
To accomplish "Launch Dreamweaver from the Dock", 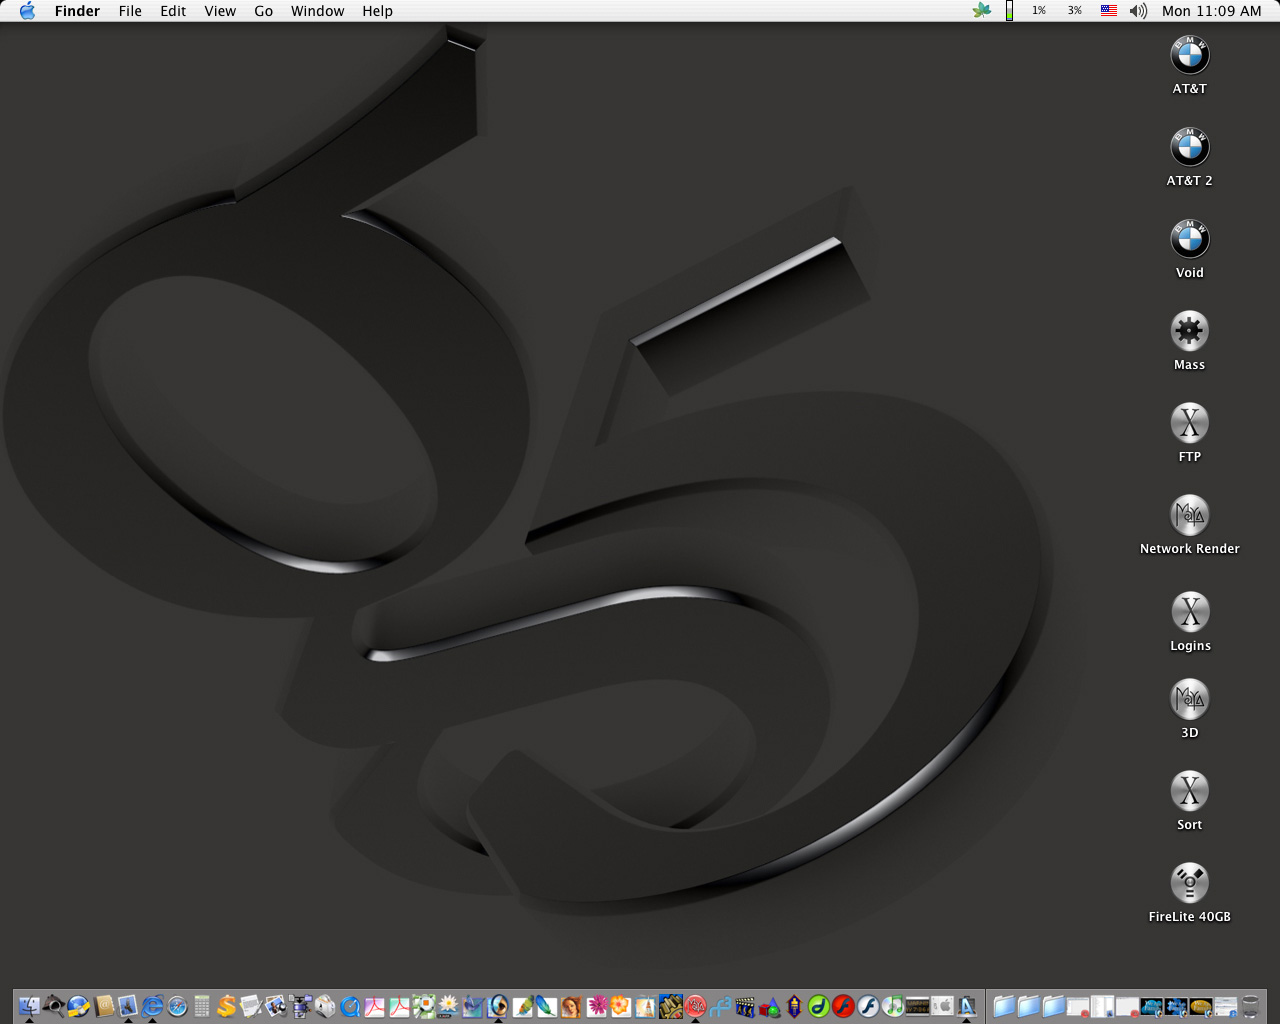I will 818,1005.
